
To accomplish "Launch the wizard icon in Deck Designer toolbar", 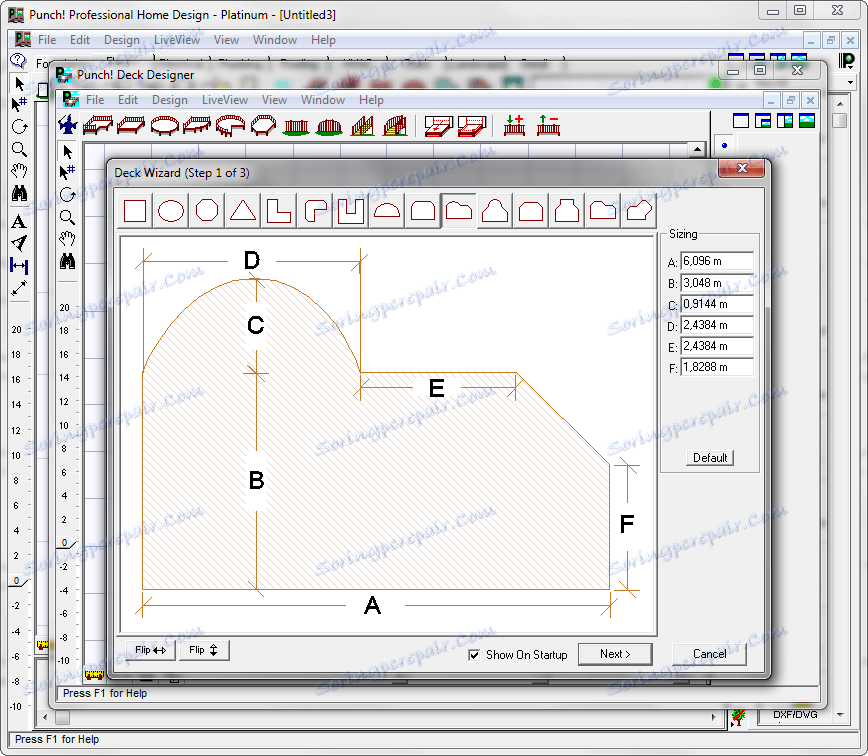I will (67, 126).
